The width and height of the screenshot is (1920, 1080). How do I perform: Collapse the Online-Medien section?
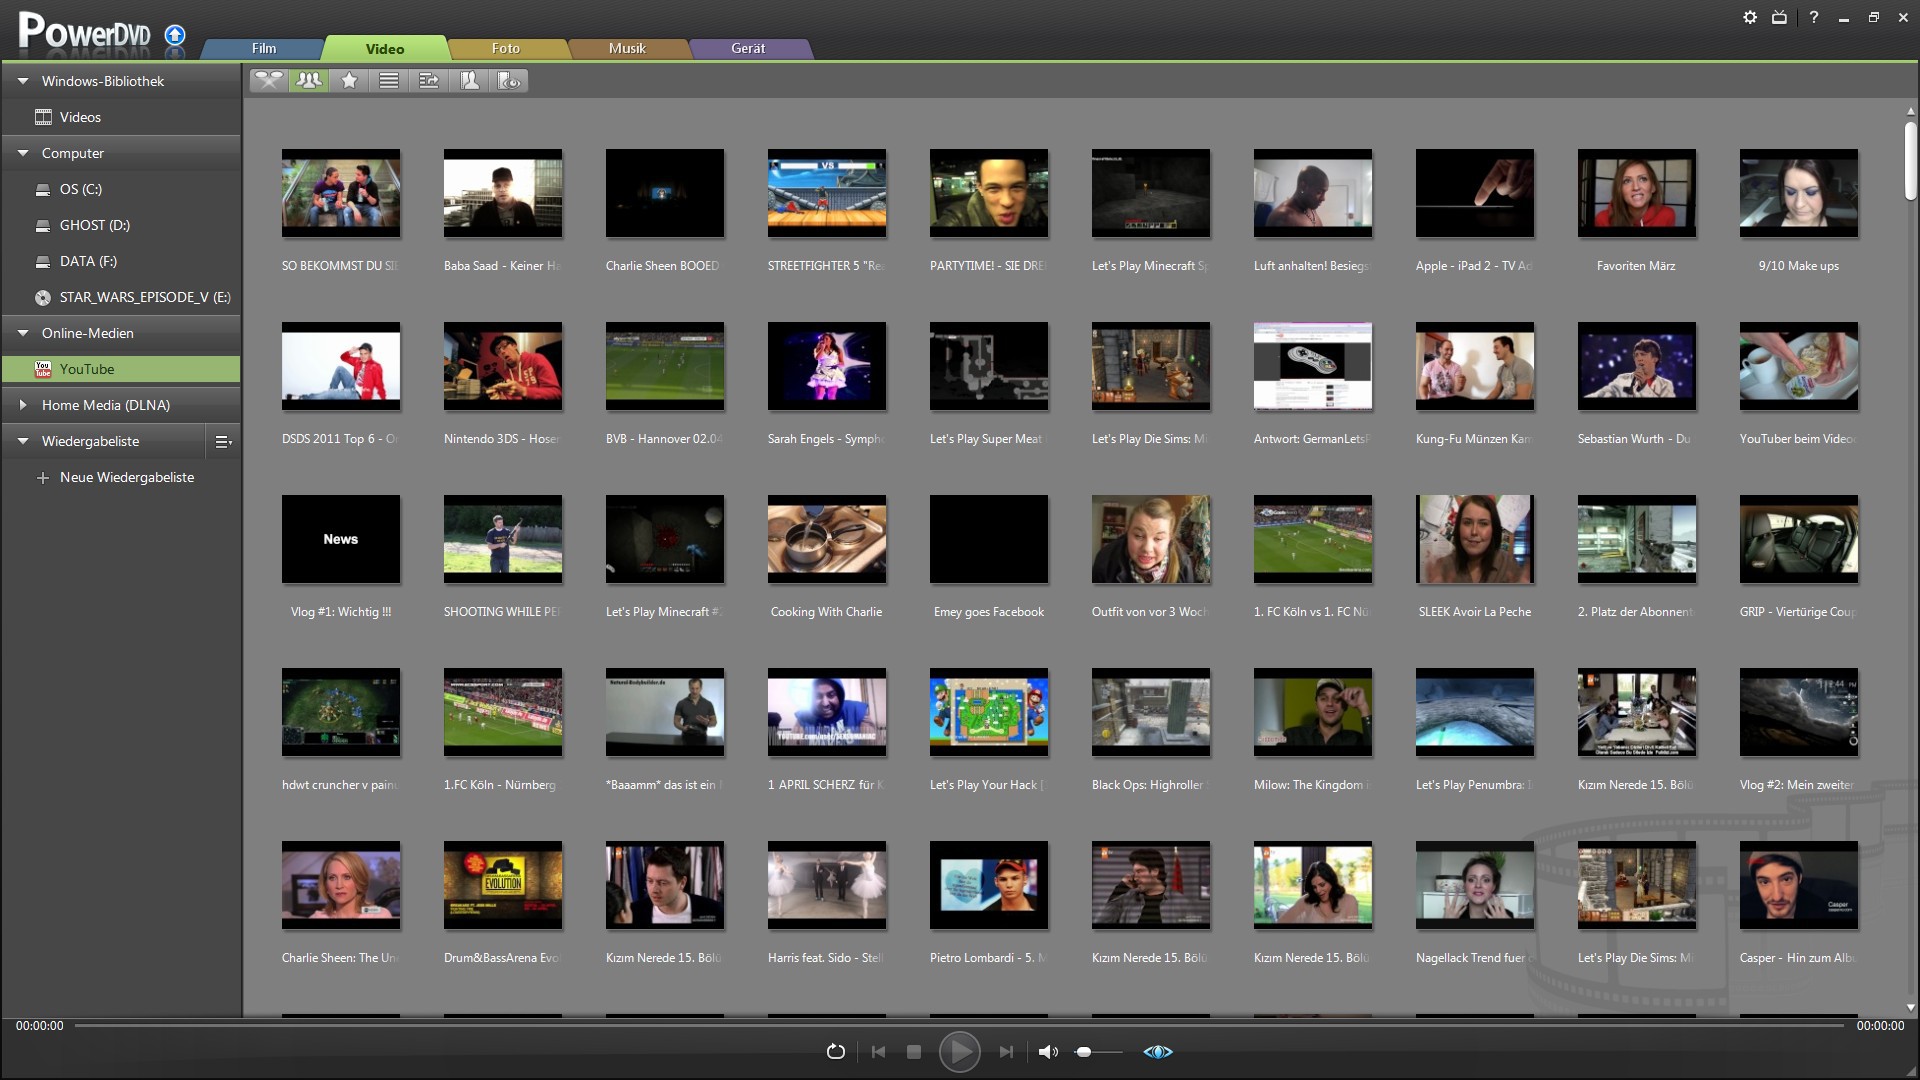[22, 333]
